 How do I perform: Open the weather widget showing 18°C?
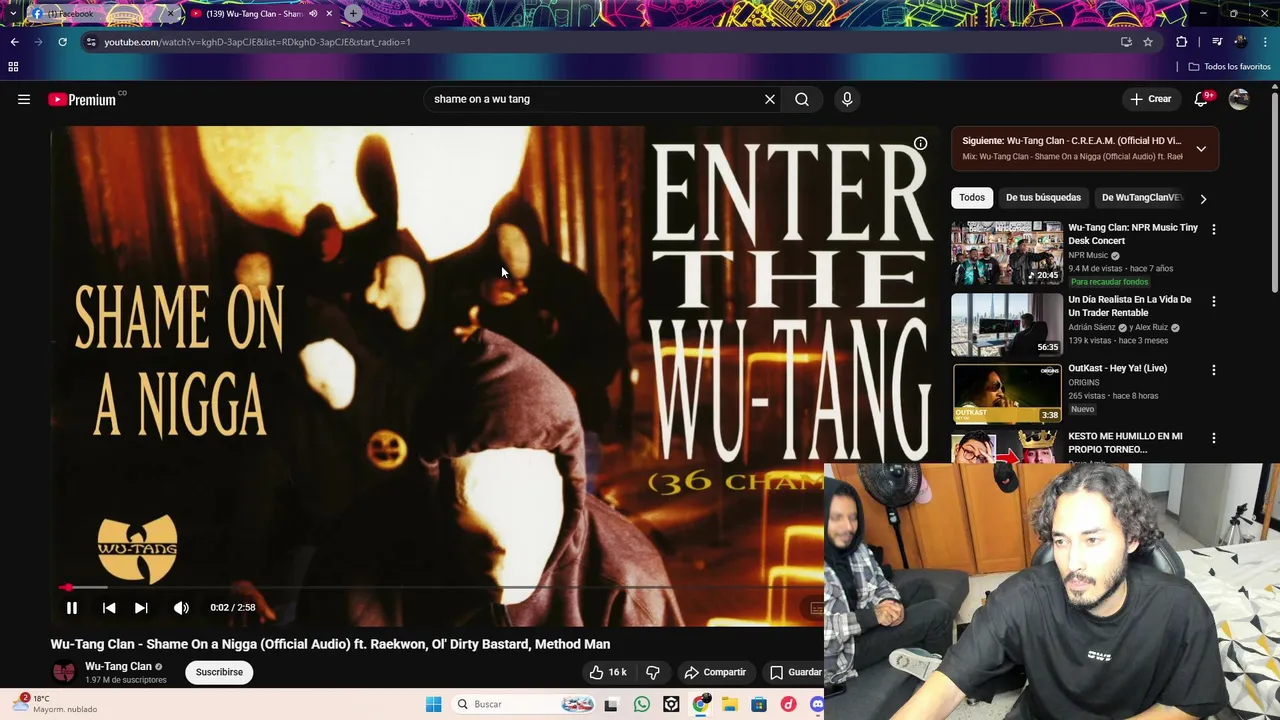pyautogui.click(x=56, y=704)
